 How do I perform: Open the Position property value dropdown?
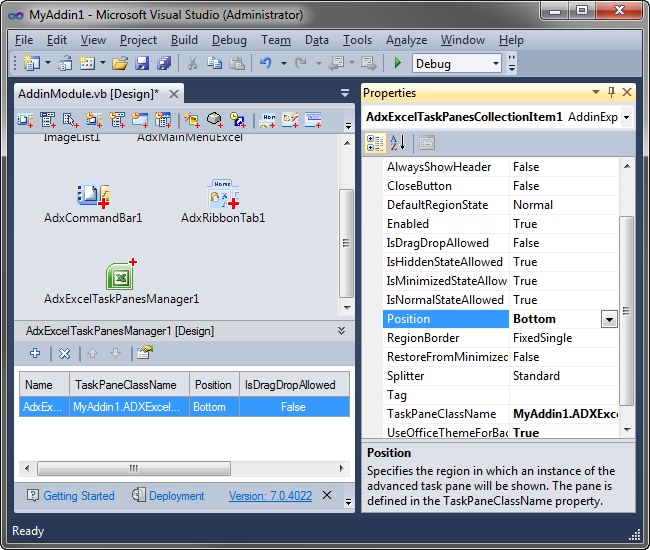pyautogui.click(x=609, y=319)
